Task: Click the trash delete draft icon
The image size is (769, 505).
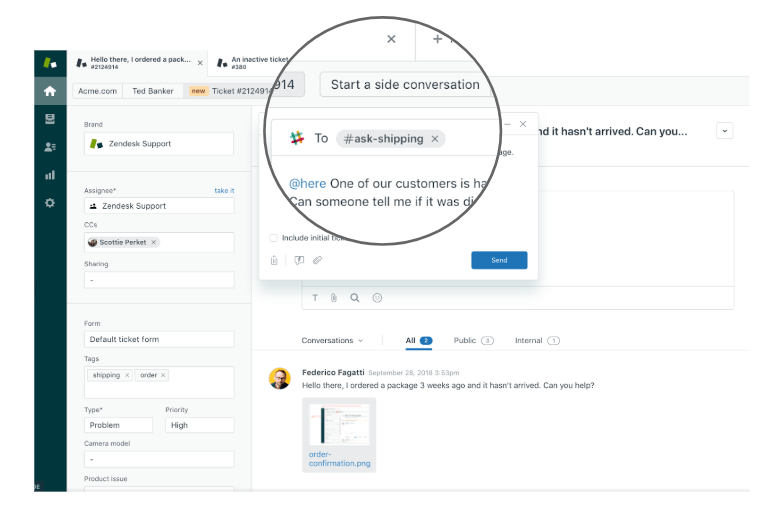Action: coord(274,260)
